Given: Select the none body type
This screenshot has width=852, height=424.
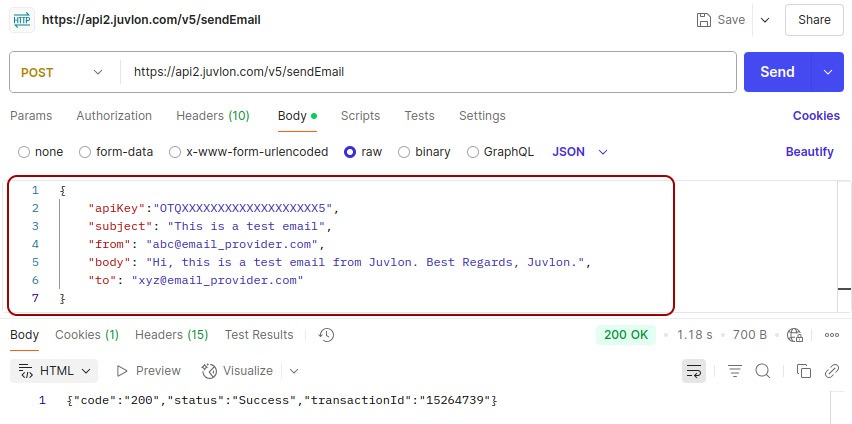Looking at the screenshot, I should [40, 152].
